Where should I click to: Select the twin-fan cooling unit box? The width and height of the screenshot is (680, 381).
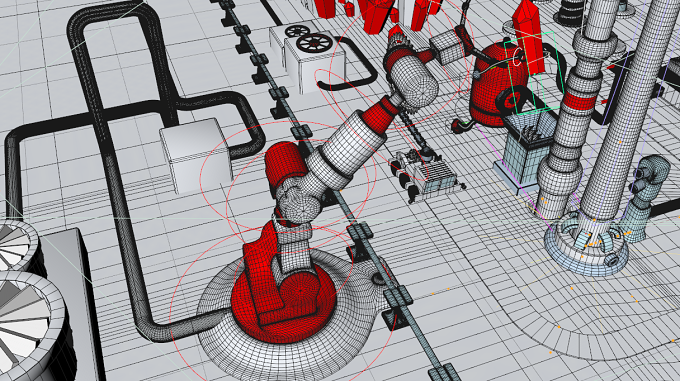point(307,56)
